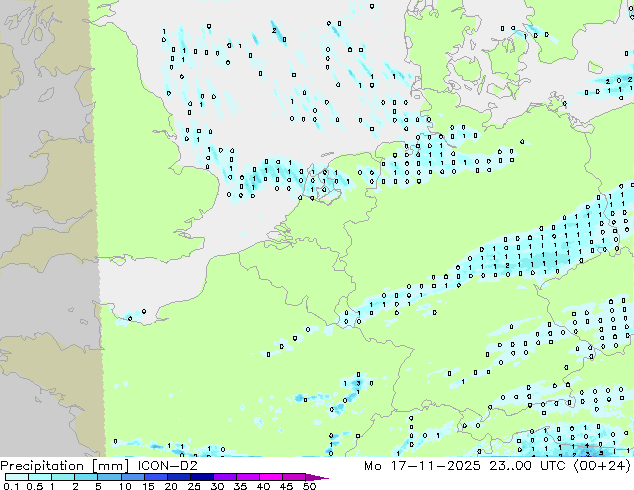Click the 2–5 mm legend color box
Viewport: 634px width, 490px height.
(86, 477)
